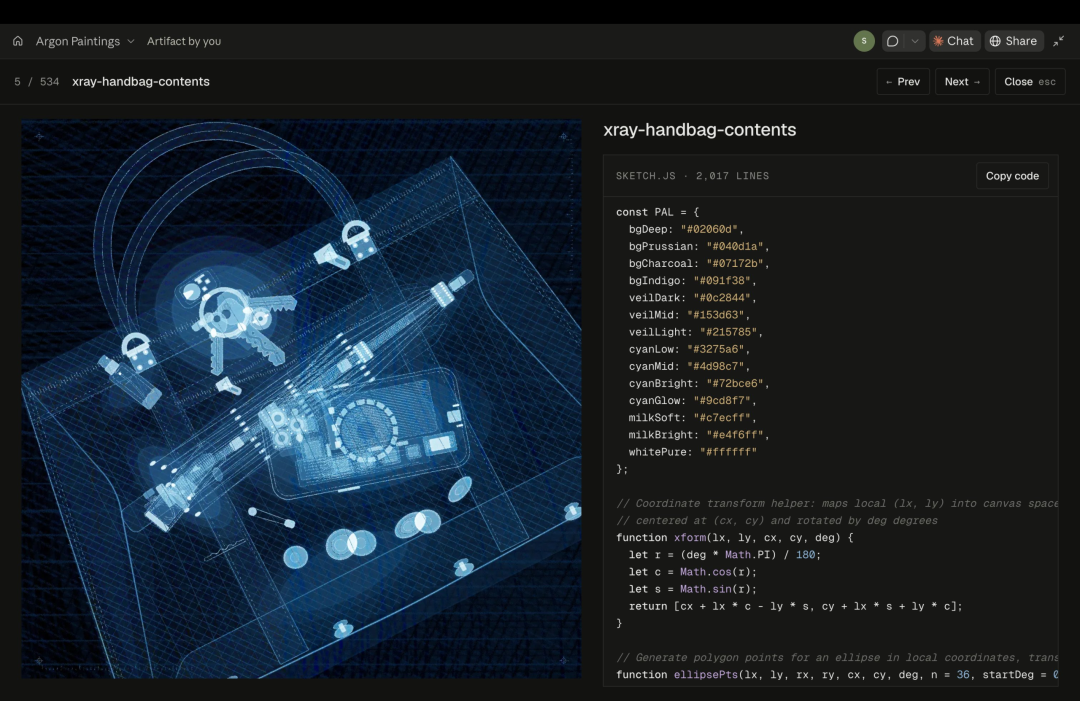Go to previous artifact with Prev

pos(903,81)
